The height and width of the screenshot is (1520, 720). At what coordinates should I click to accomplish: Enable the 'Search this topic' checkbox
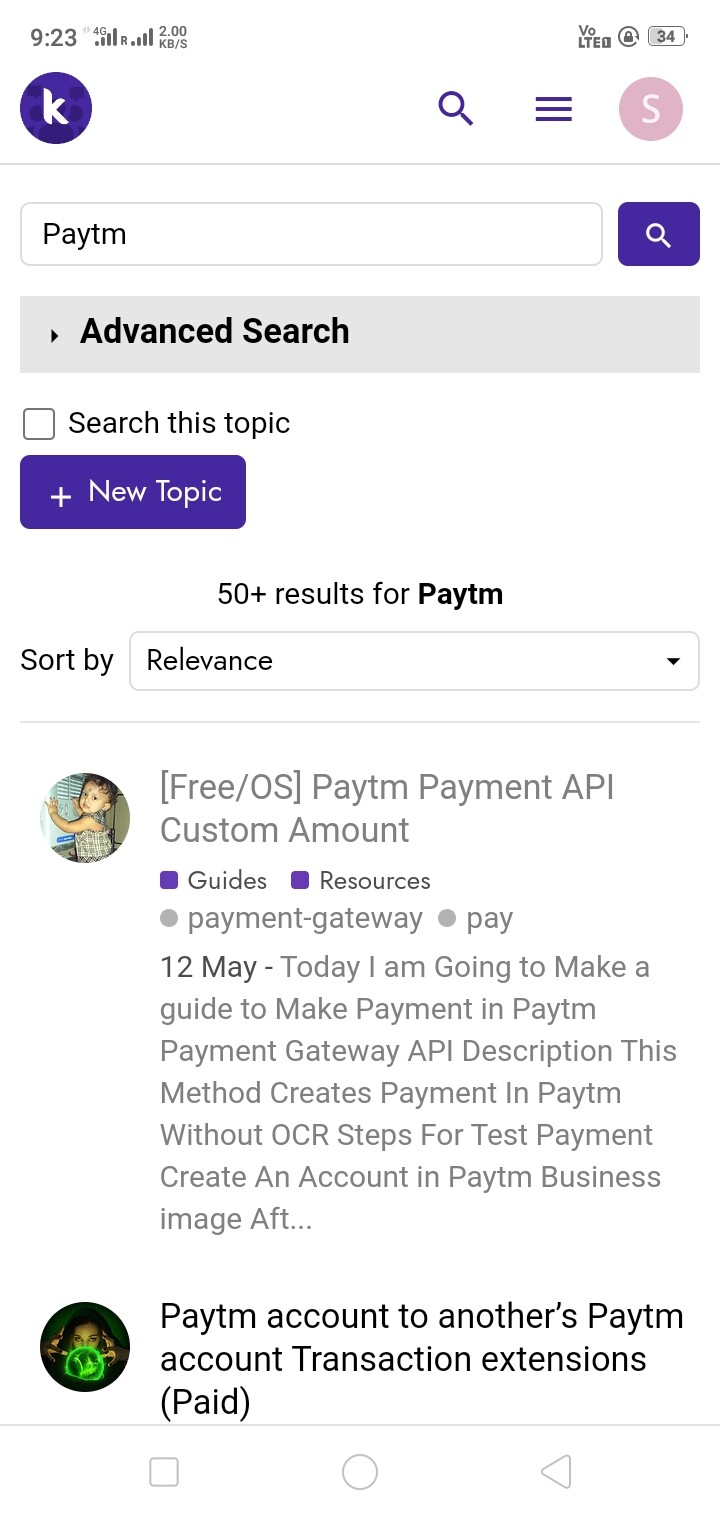(39, 424)
